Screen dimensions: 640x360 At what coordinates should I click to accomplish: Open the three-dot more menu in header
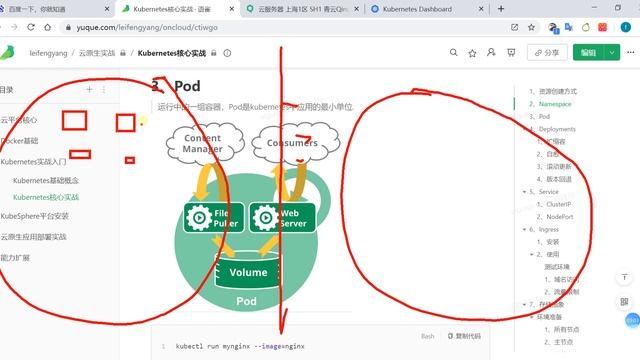tap(631, 52)
